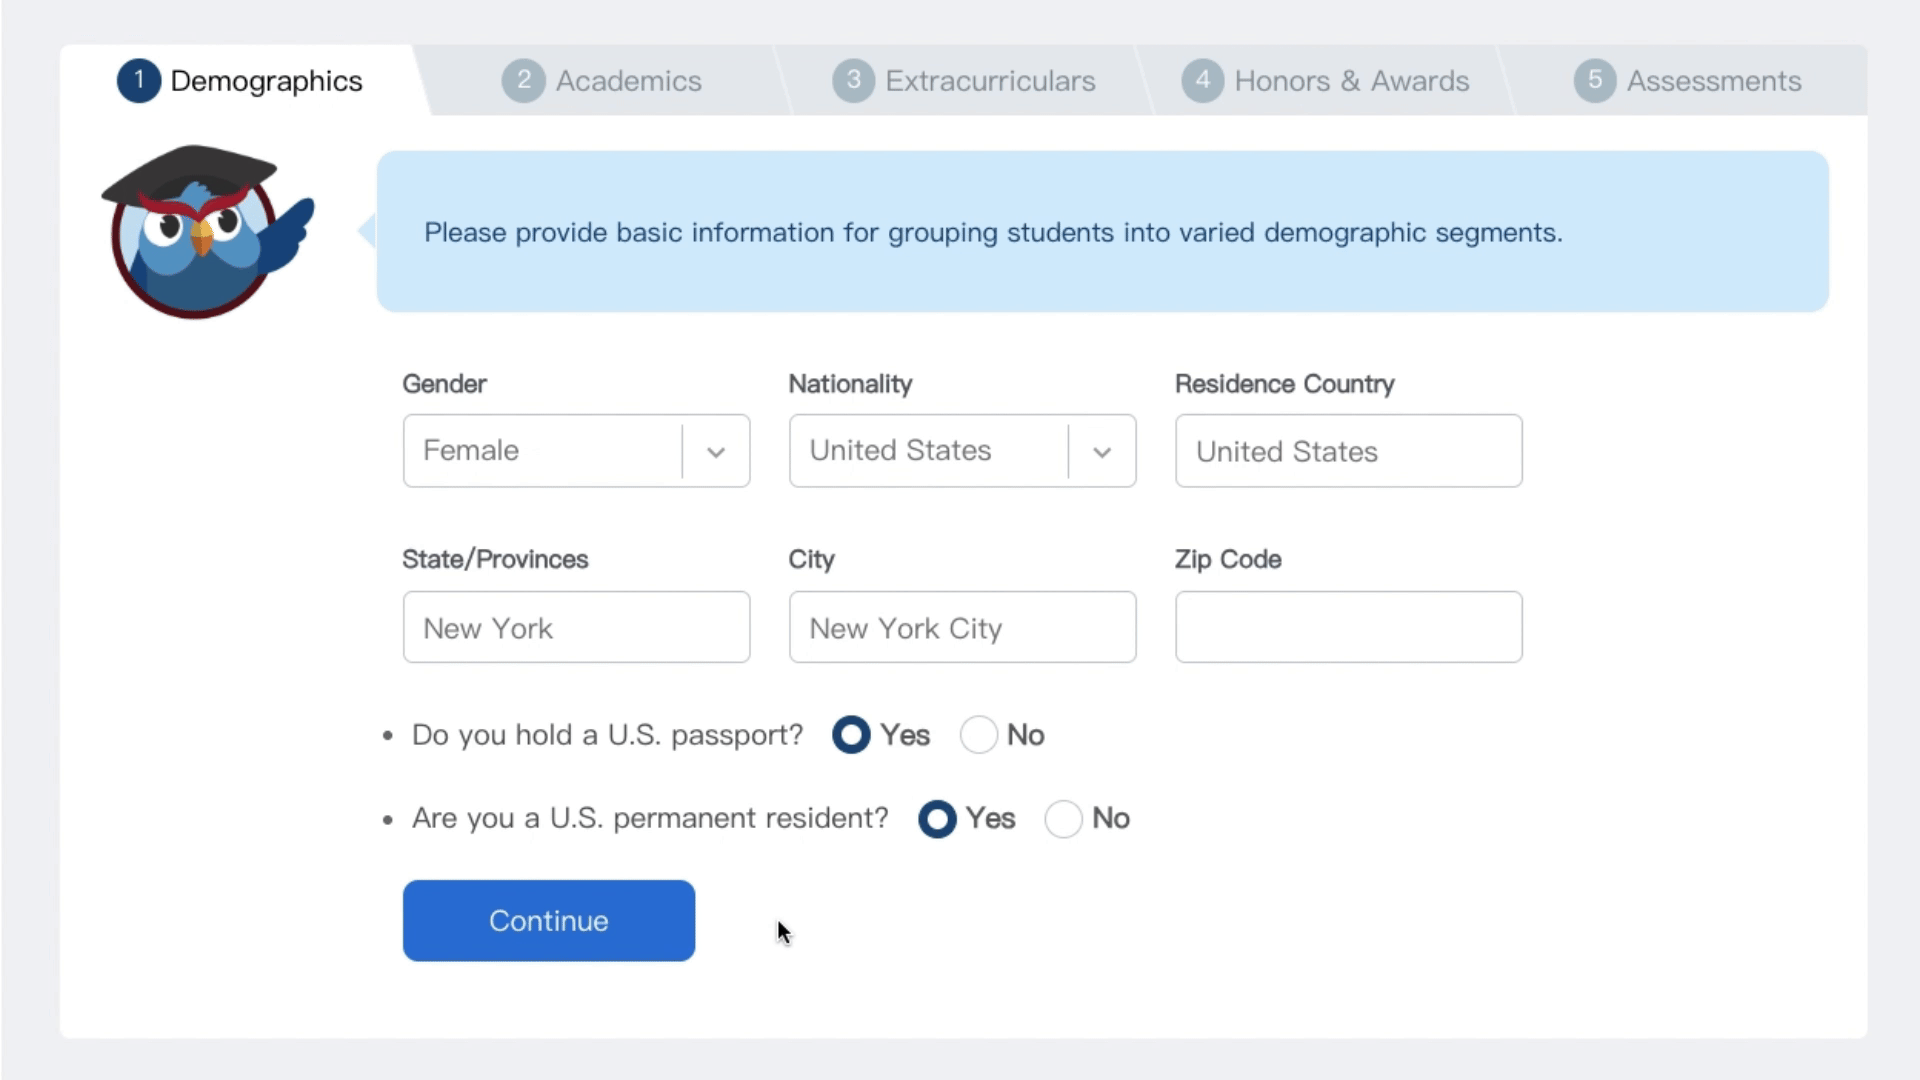The image size is (1920, 1080).
Task: Click step 1 circle icon on Demographics
Action: click(x=139, y=81)
